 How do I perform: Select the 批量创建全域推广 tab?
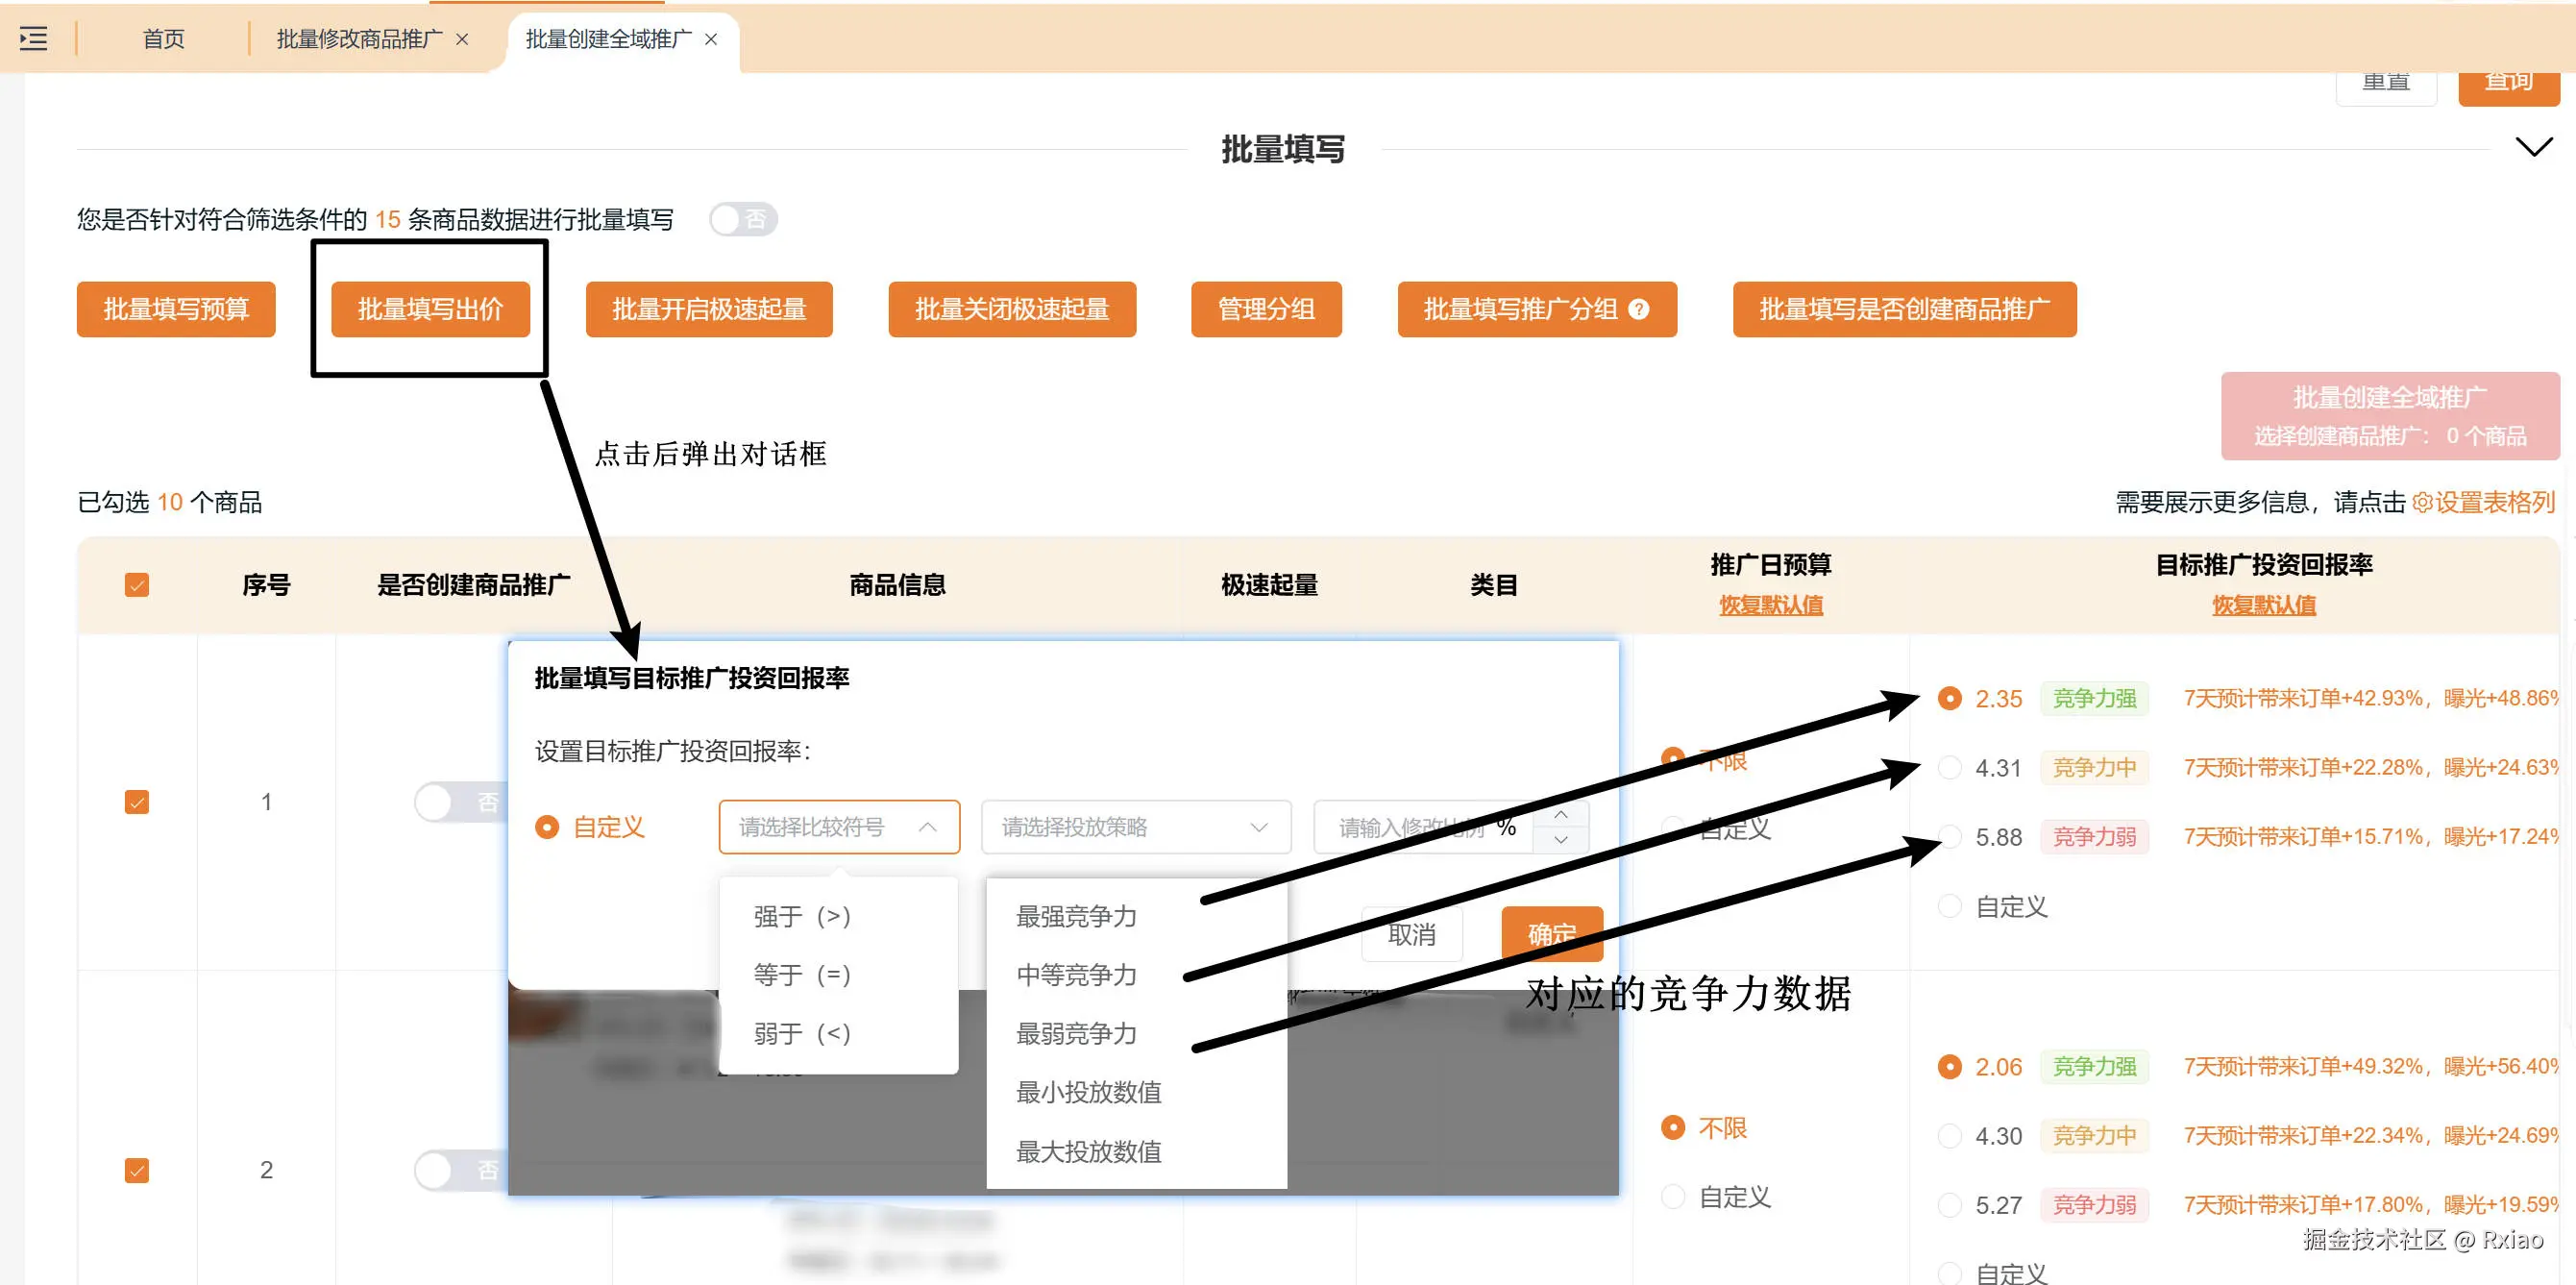click(x=608, y=39)
